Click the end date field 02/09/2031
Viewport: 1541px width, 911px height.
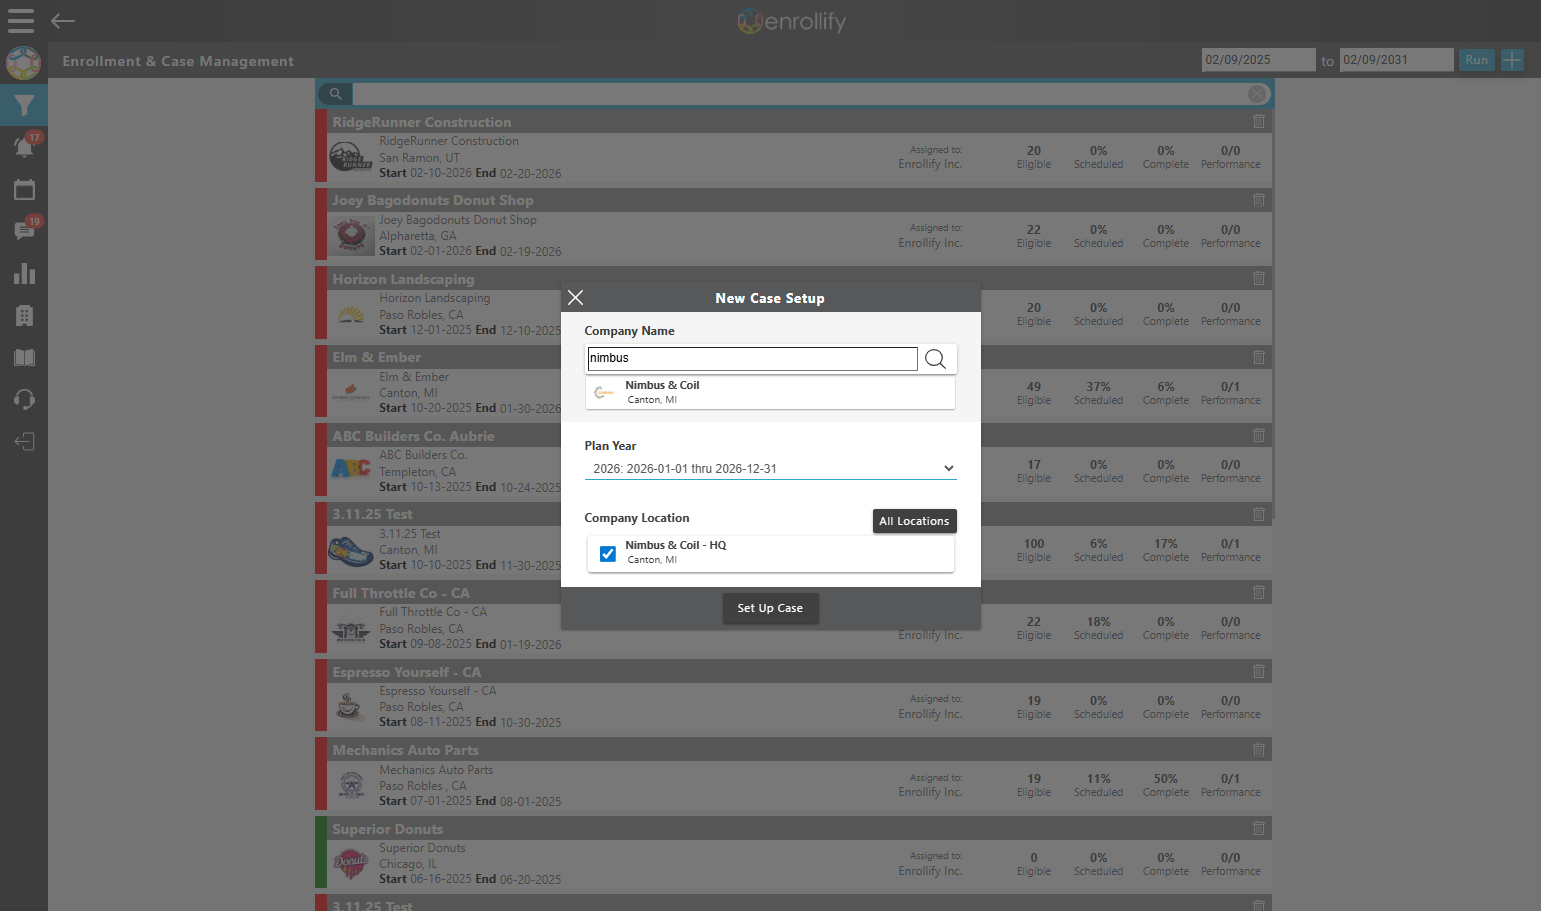[x=1396, y=60]
